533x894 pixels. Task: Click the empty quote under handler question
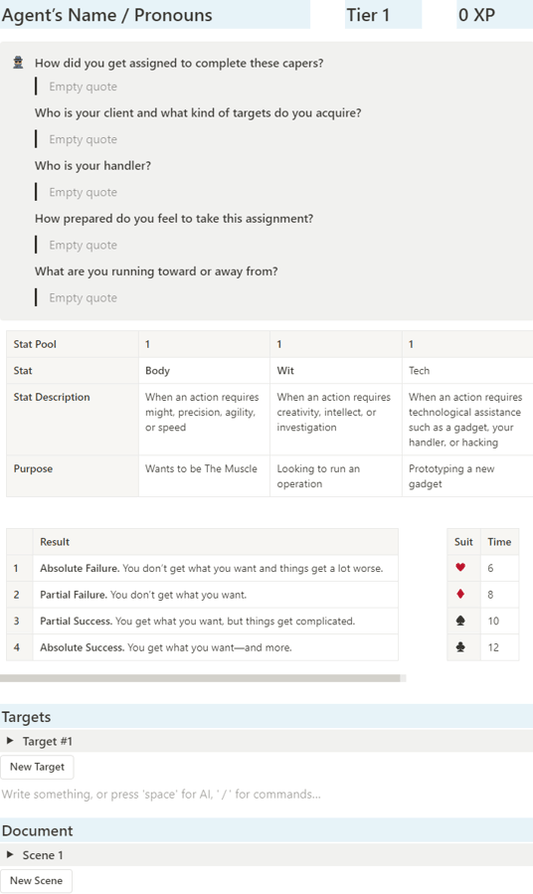click(x=83, y=192)
